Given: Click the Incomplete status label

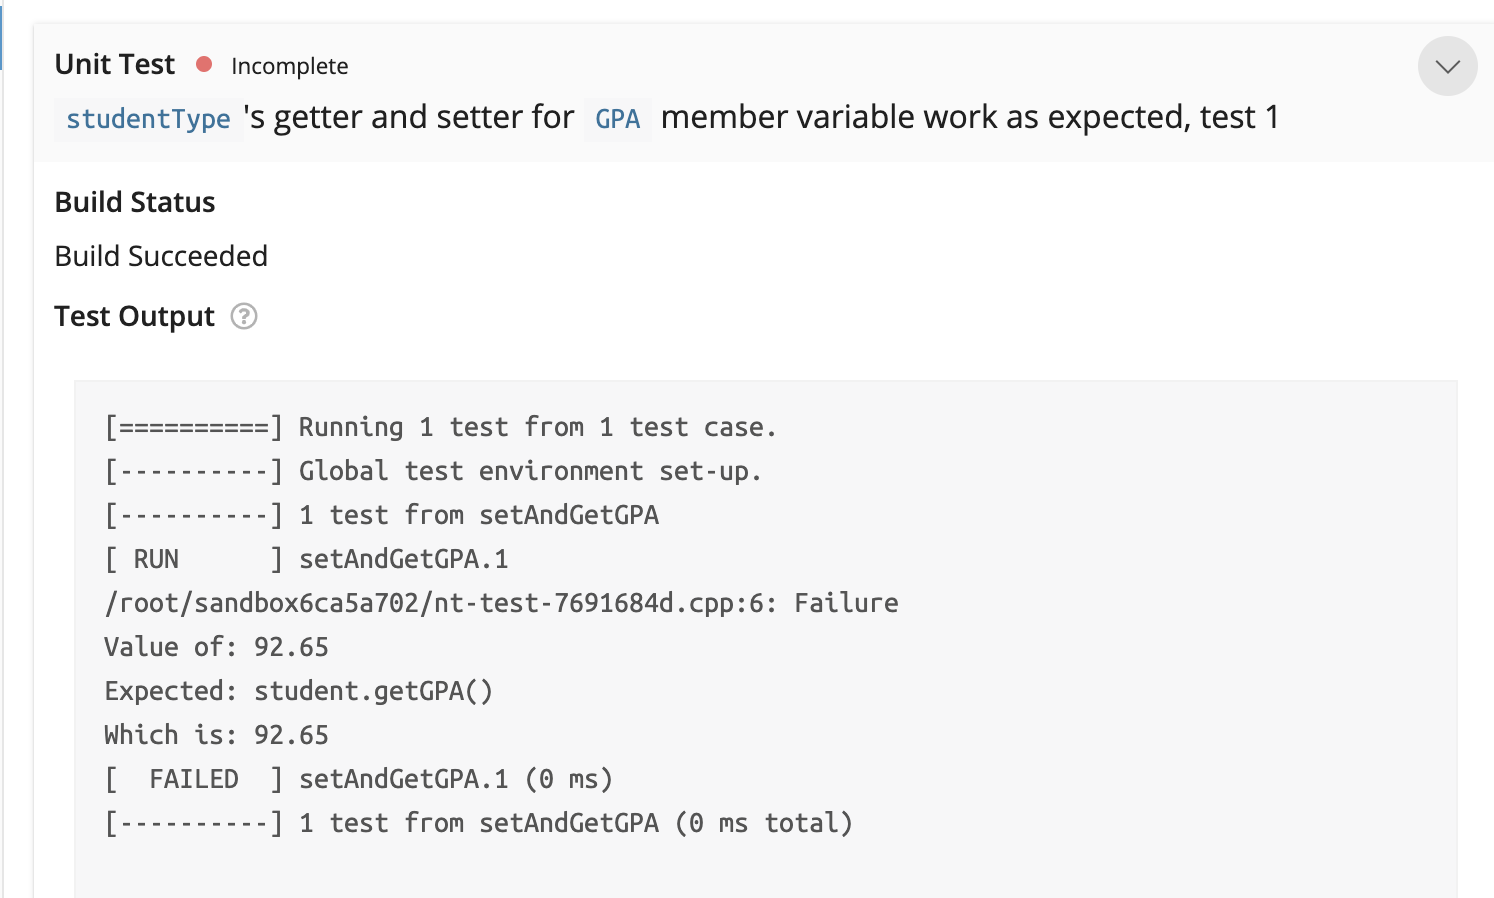Looking at the screenshot, I should pyautogui.click(x=289, y=66).
